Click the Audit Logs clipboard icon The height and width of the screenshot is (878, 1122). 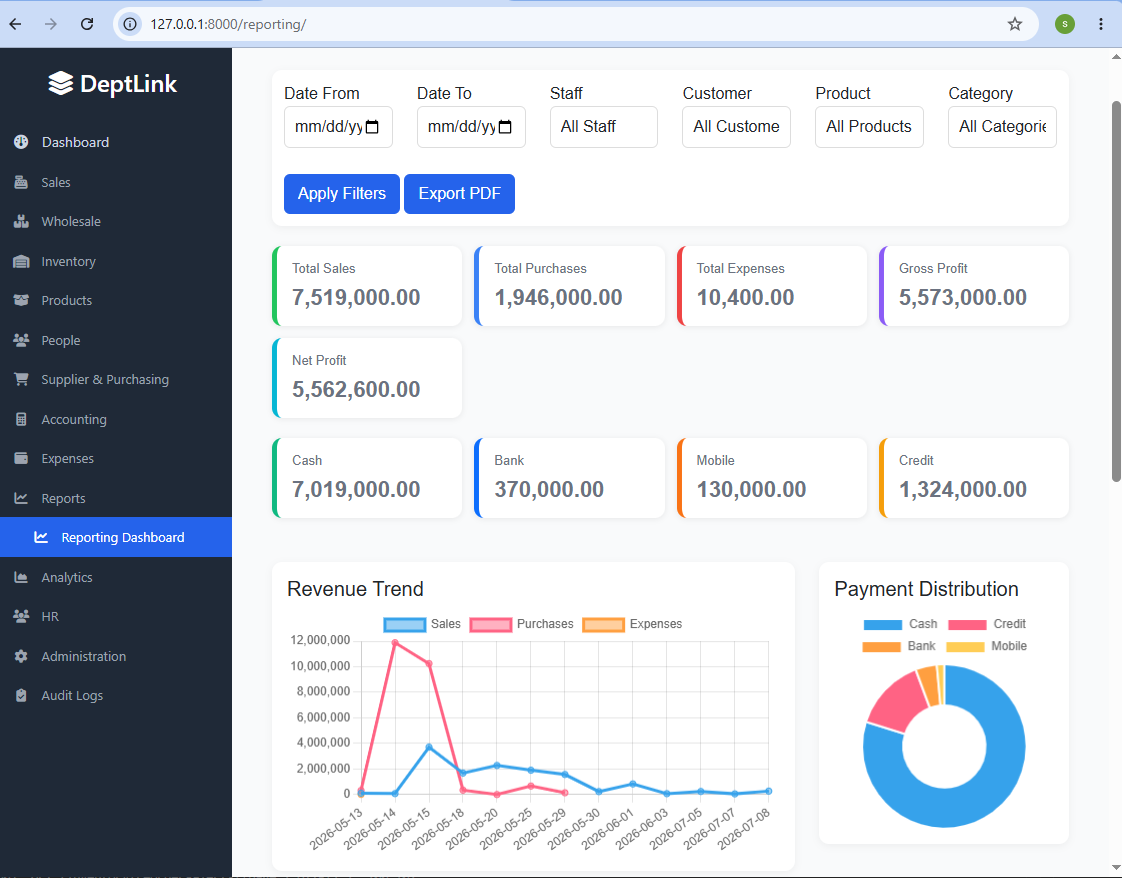tap(21, 696)
